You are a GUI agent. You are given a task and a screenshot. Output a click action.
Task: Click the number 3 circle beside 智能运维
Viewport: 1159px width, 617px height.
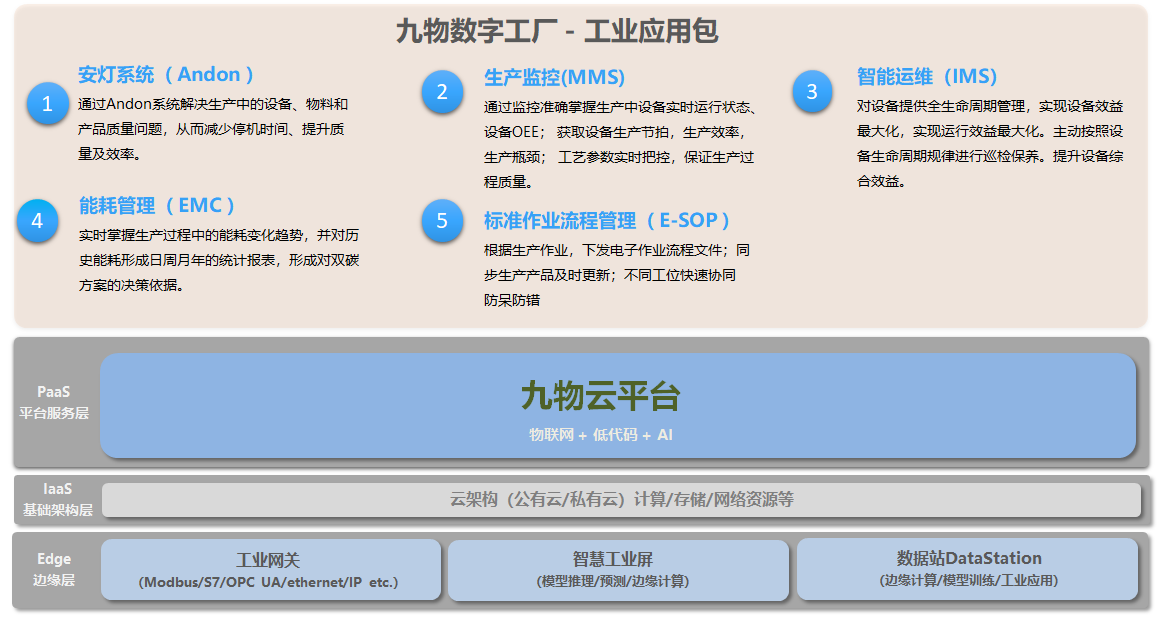pos(812,92)
